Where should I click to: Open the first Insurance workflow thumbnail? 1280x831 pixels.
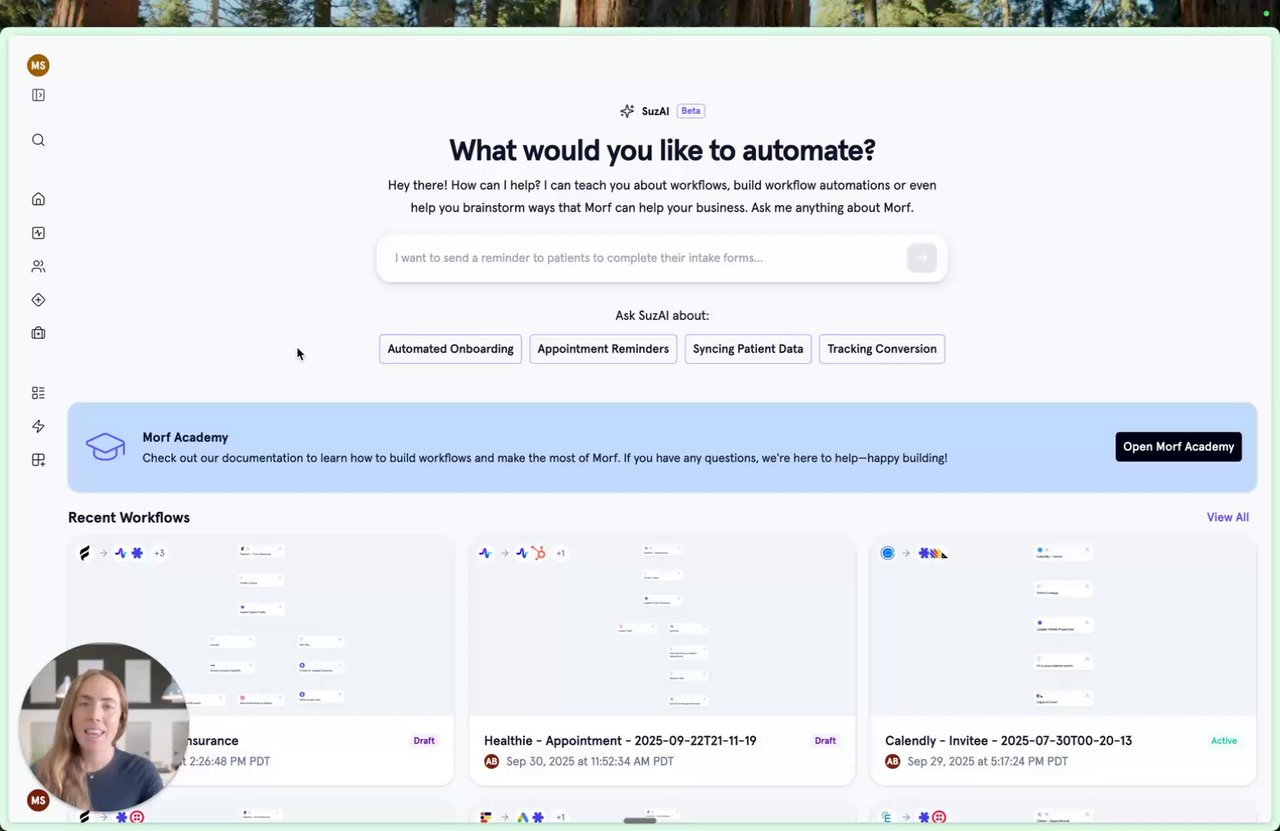tap(261, 626)
